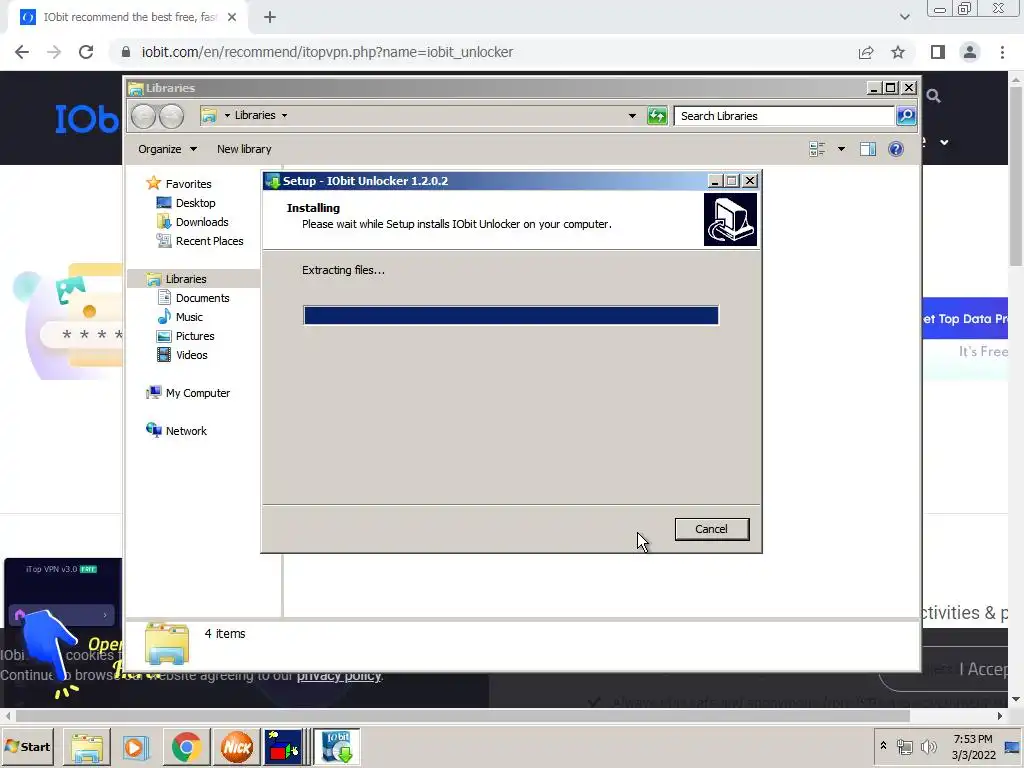Toggle the preview pane icon
The width and height of the screenshot is (1024, 768).
[x=868, y=149]
